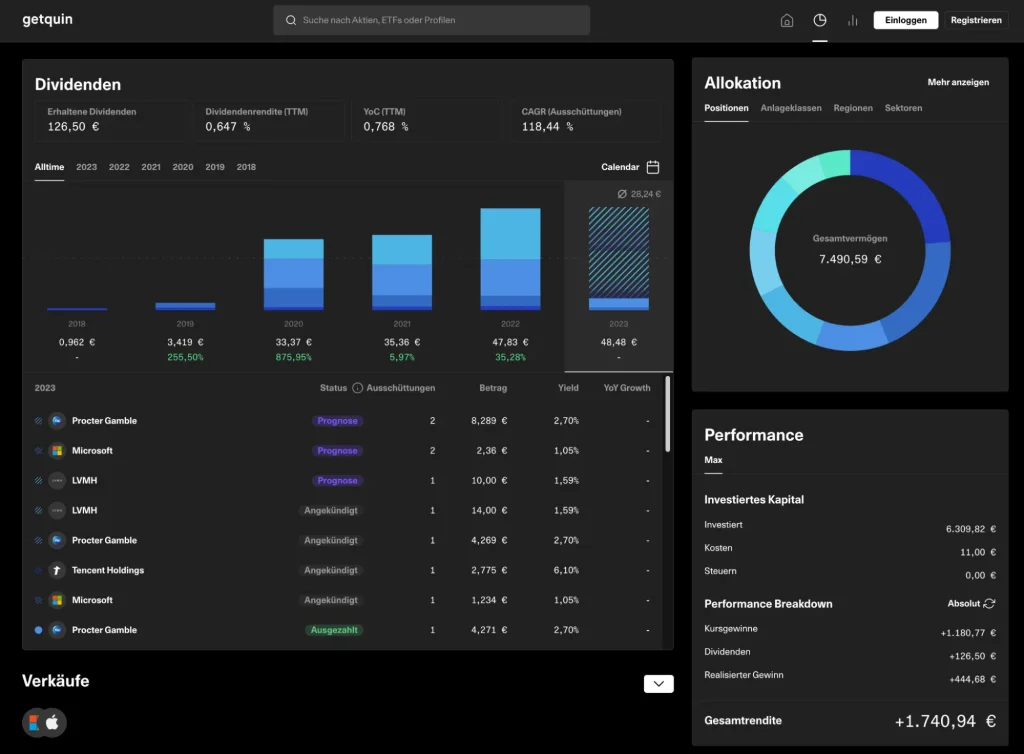Open the dividend Calendar icon
The width and height of the screenshot is (1024, 754).
pyautogui.click(x=653, y=167)
